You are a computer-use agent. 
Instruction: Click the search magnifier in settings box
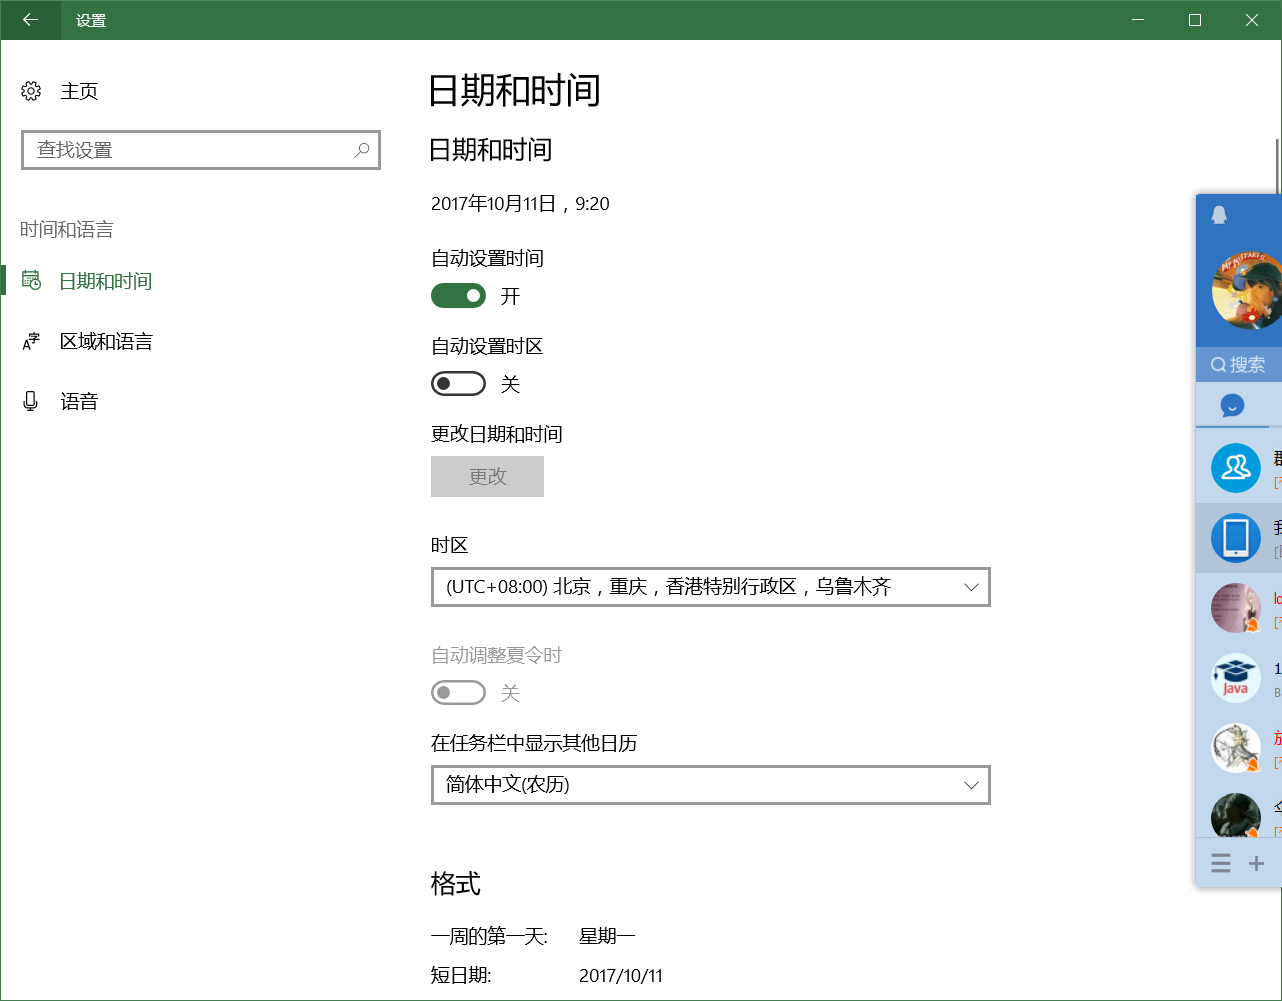[362, 150]
